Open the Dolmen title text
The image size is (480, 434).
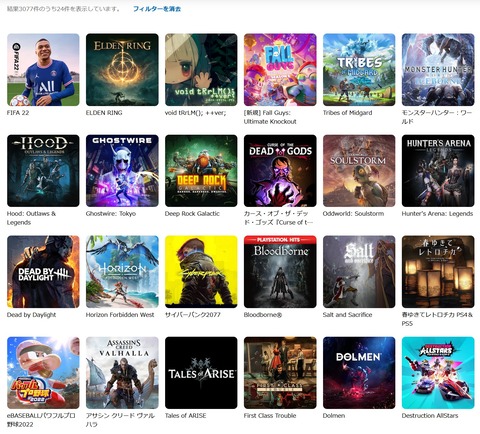[x=334, y=416]
